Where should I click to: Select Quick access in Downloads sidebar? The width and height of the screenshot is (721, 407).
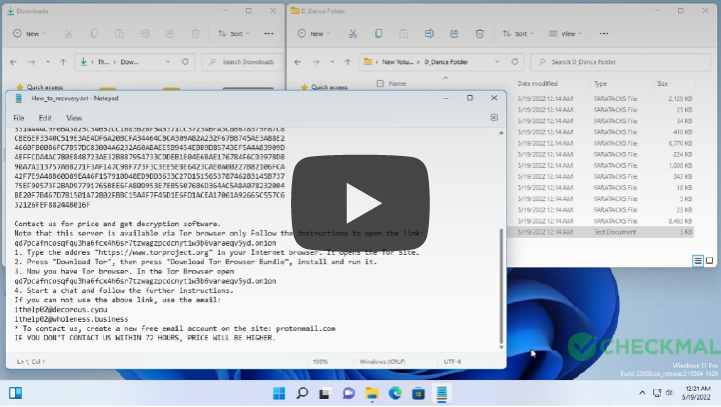(x=45, y=87)
